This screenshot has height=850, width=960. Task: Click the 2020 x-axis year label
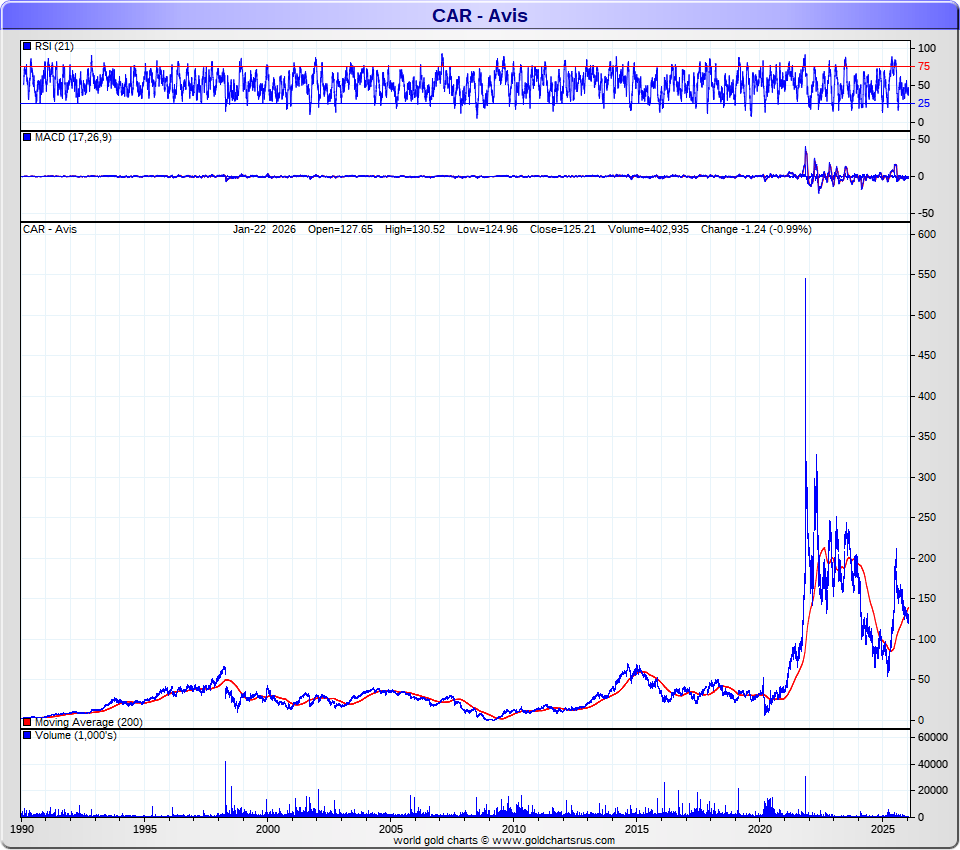coord(760,829)
